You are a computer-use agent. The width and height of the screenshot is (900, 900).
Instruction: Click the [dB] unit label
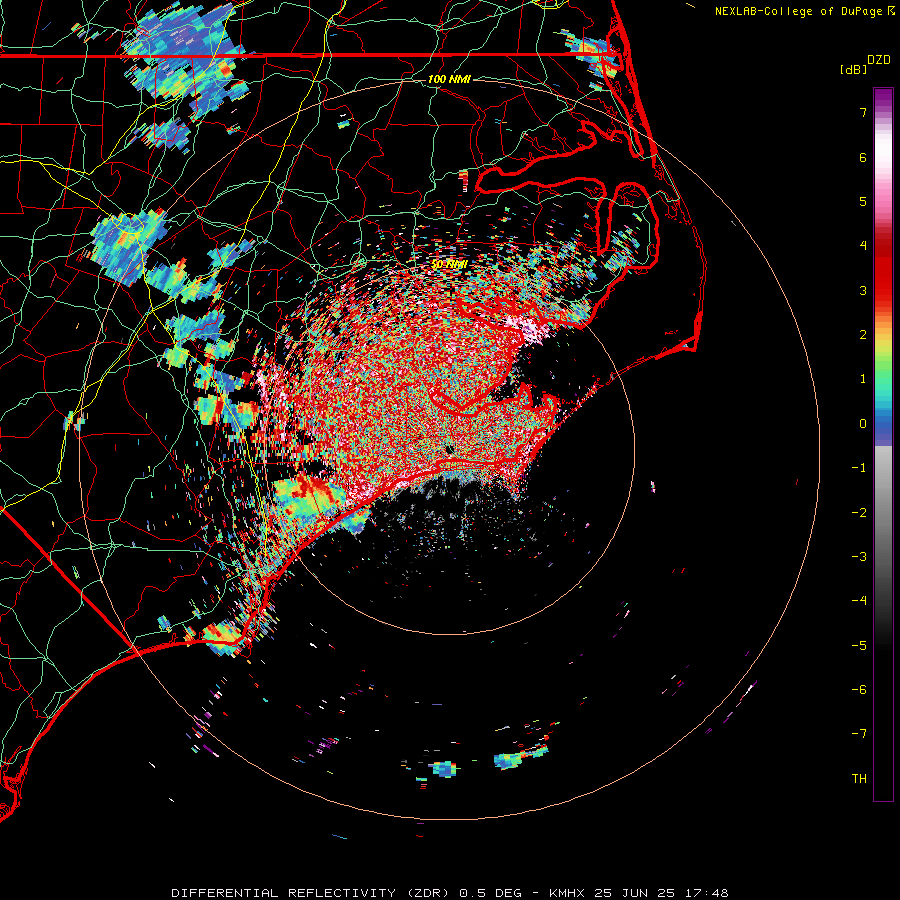point(854,69)
